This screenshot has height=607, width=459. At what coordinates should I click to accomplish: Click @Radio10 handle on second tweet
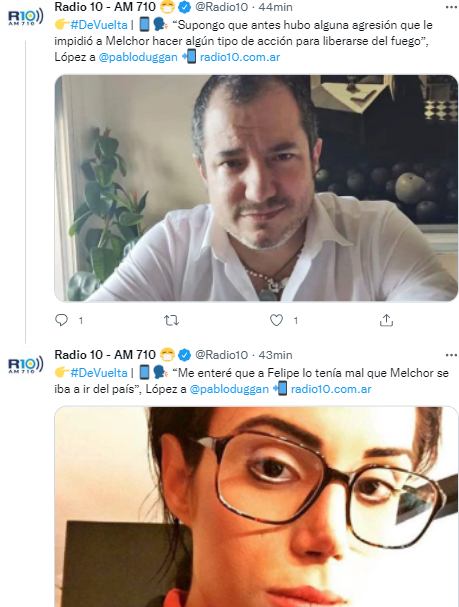click(221, 355)
